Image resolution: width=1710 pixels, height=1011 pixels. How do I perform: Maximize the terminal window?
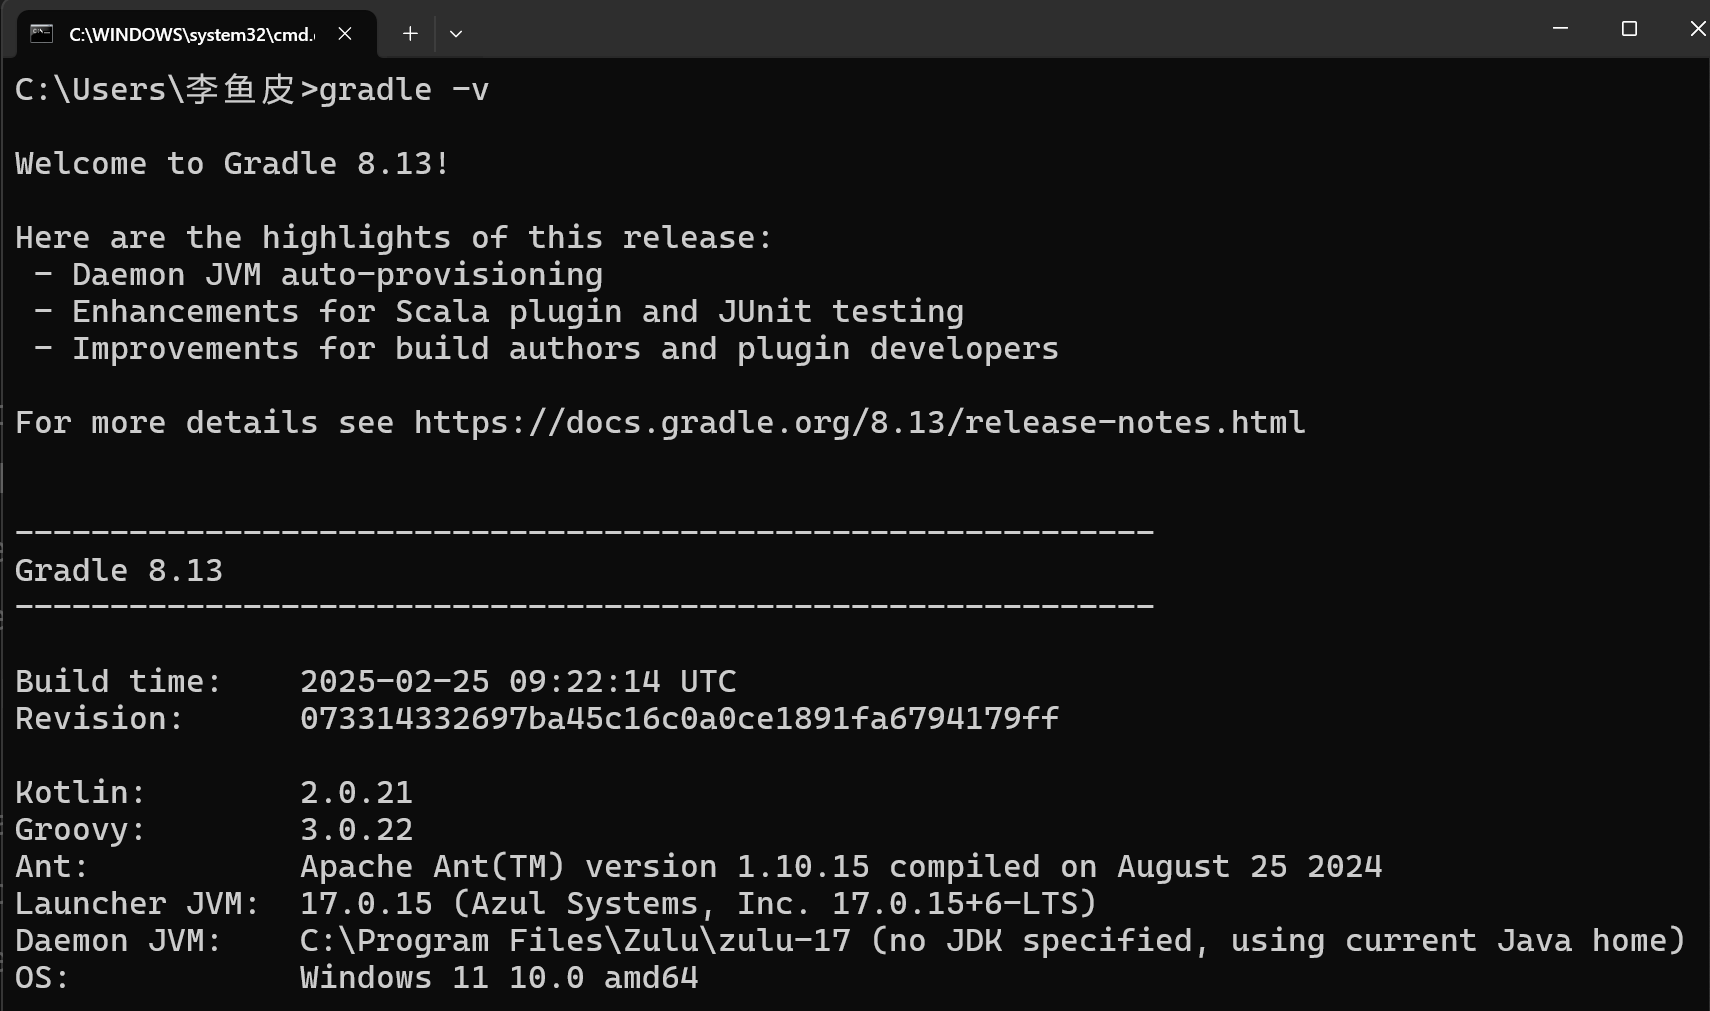point(1629,29)
